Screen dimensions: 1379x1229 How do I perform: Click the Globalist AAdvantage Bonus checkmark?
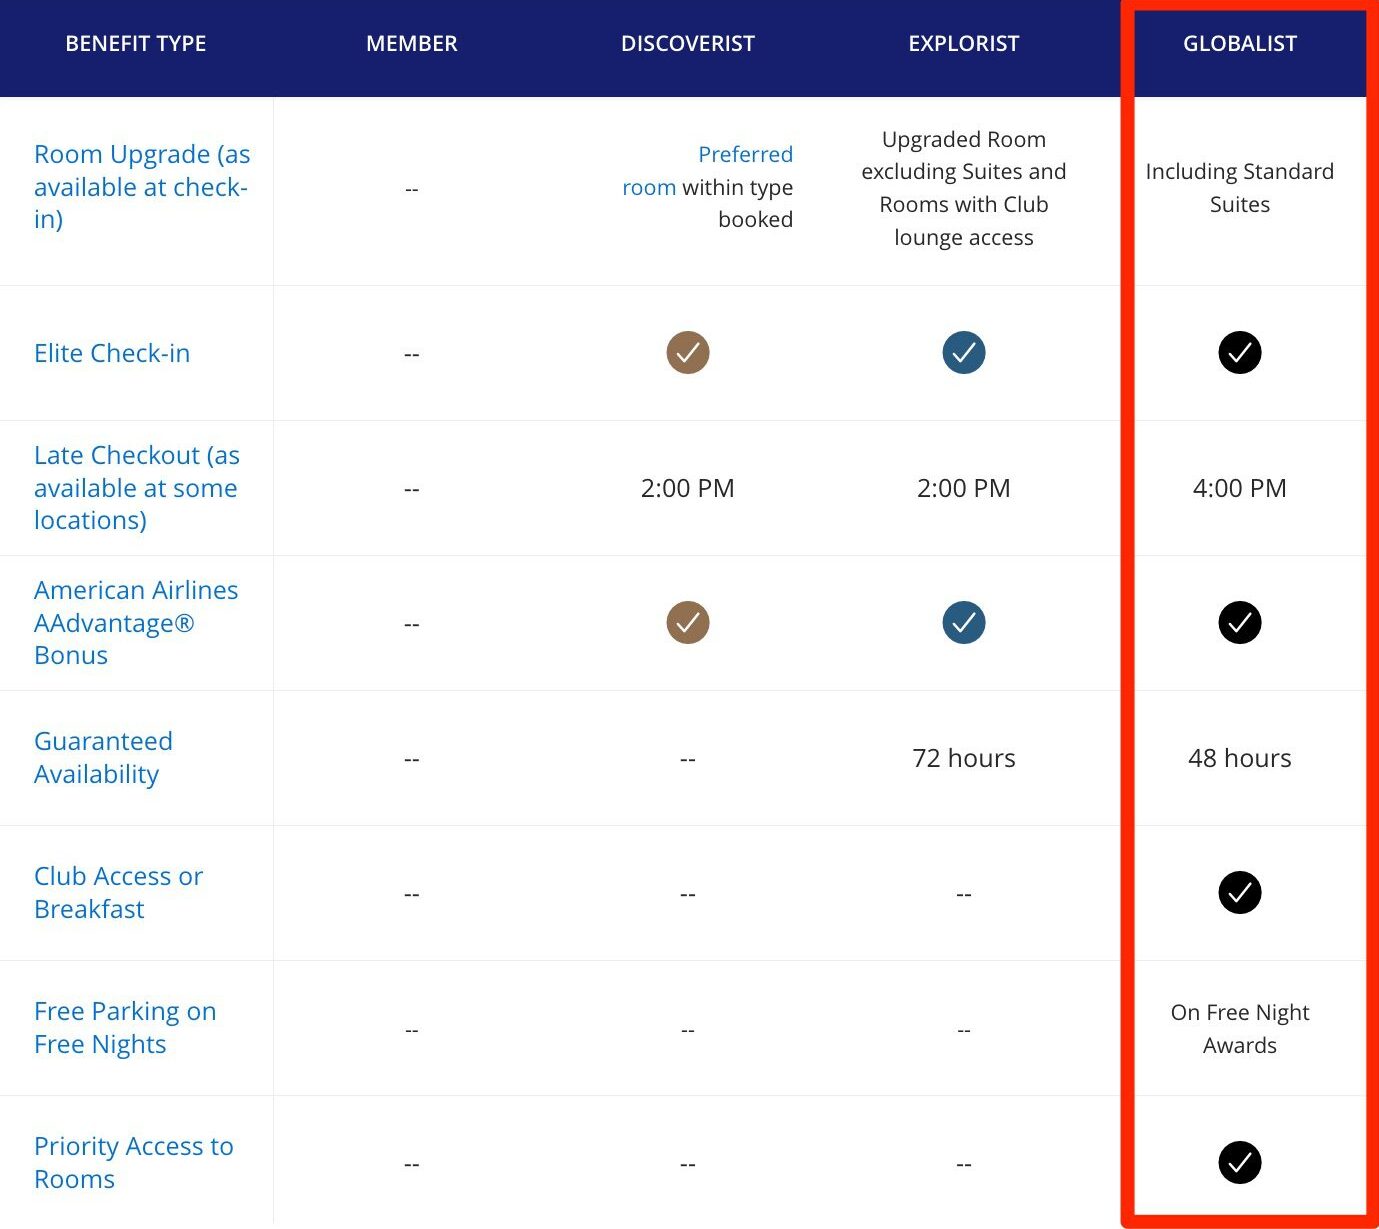1240,622
